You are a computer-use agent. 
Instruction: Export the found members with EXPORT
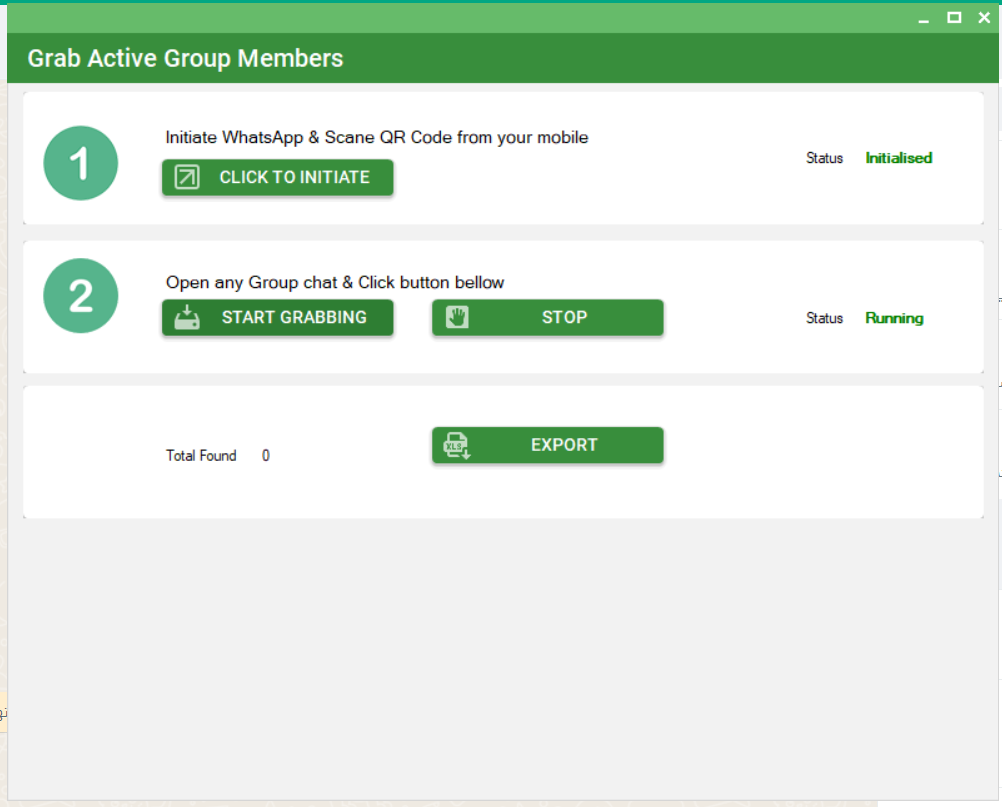[x=548, y=445]
